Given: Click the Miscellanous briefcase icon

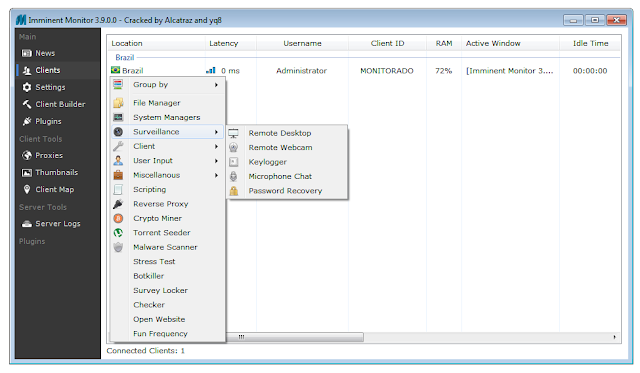Looking at the screenshot, I should [118, 175].
